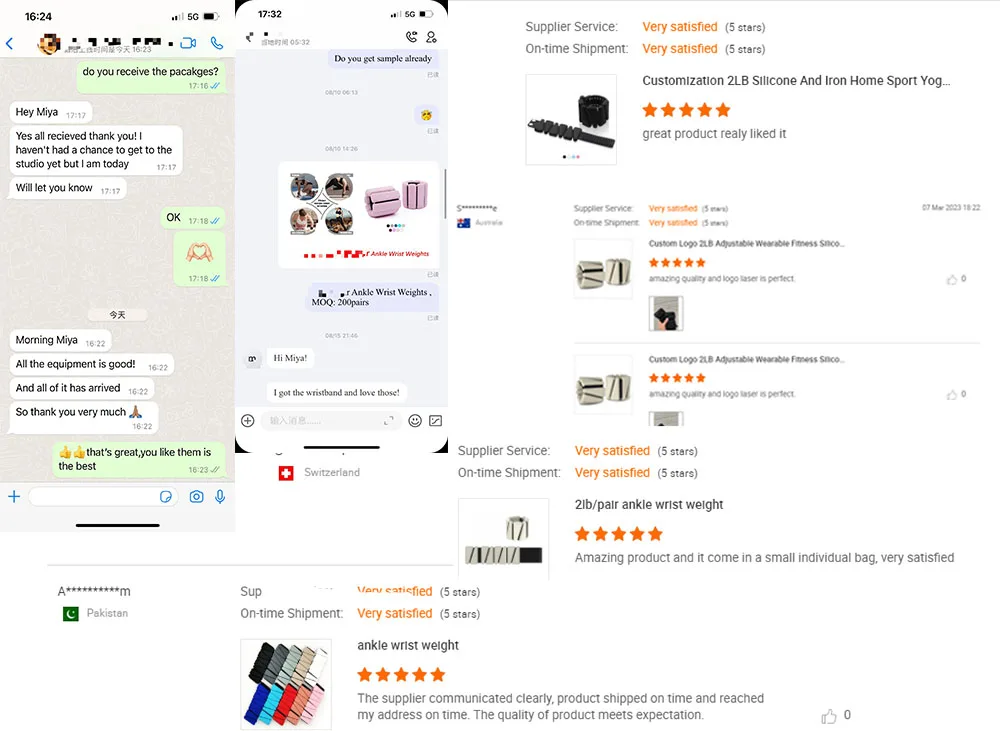Start a video call in WhatsApp chat
Viewport: 1000px width, 731px height.
point(188,43)
